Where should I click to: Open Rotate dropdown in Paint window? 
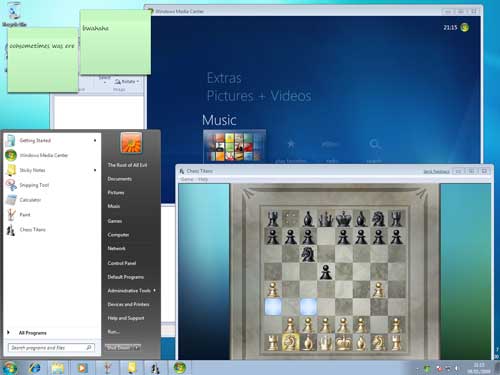click(x=127, y=81)
